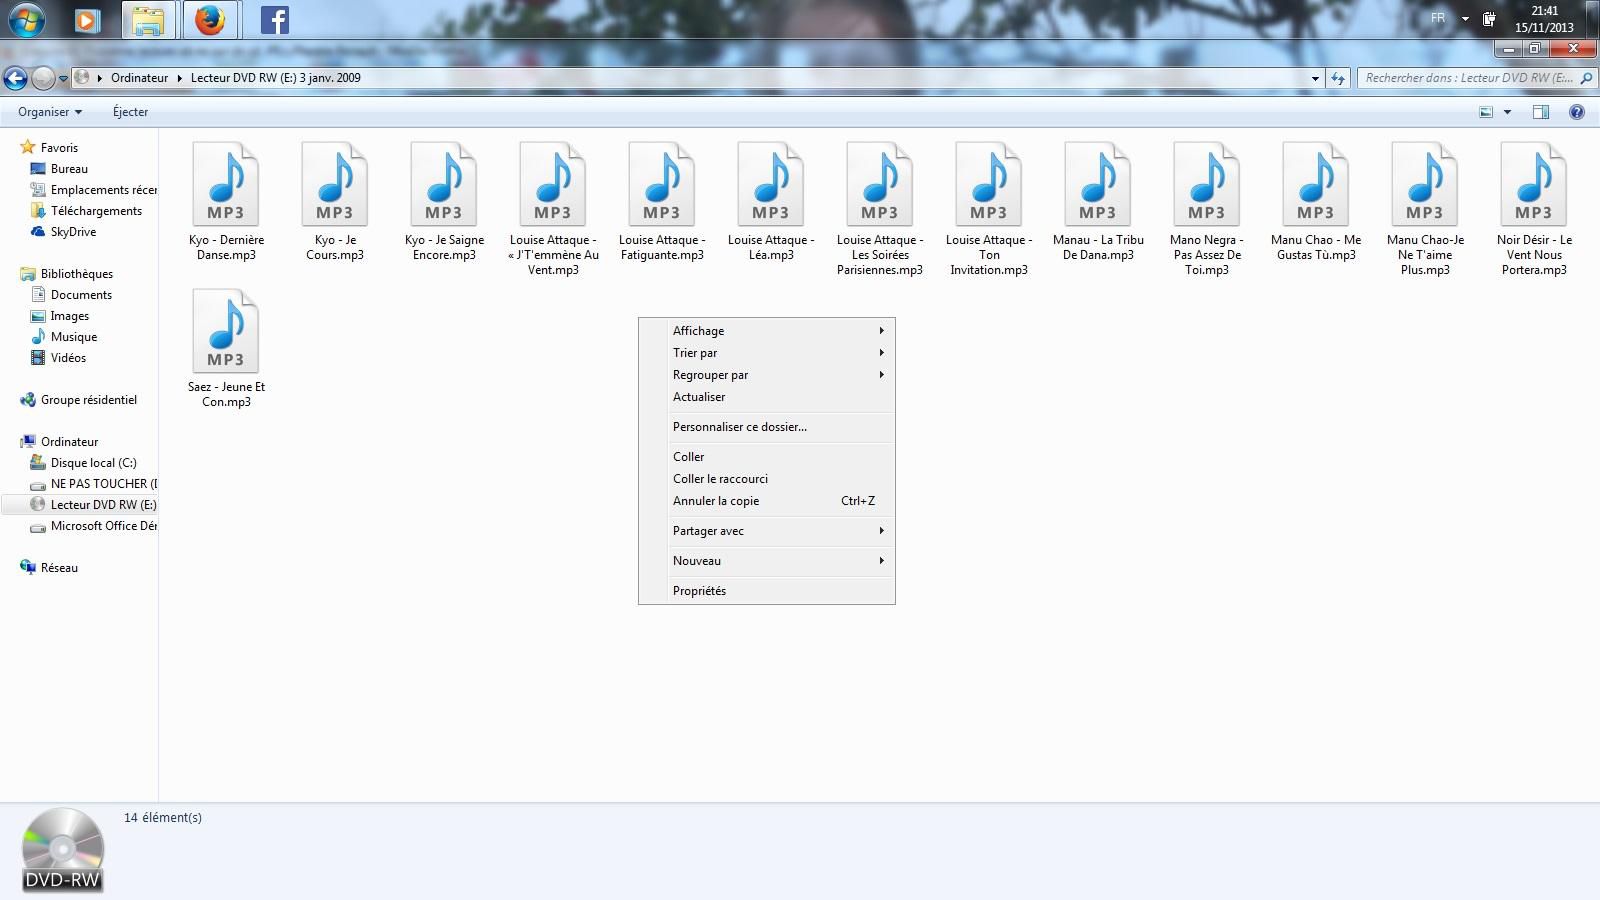Click the Windows Media Player taskbar icon
This screenshot has height=900, width=1600.
point(87,19)
